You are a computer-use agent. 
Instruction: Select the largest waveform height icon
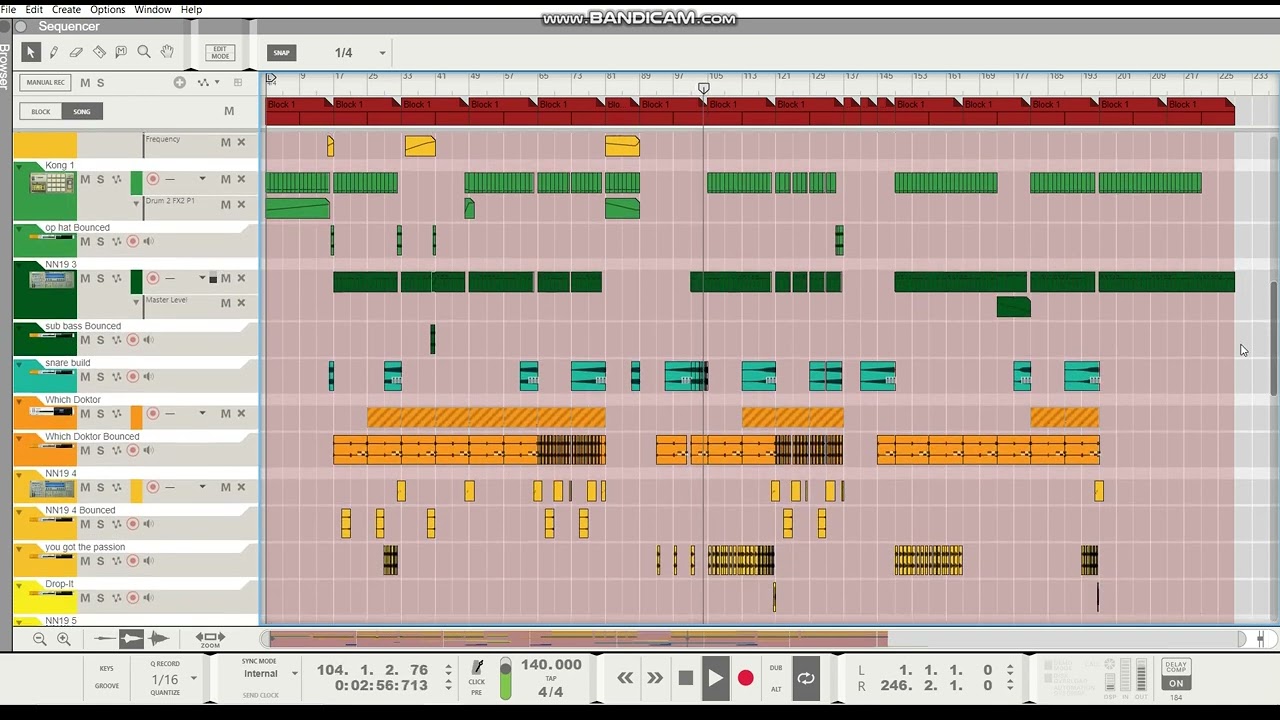click(x=158, y=638)
